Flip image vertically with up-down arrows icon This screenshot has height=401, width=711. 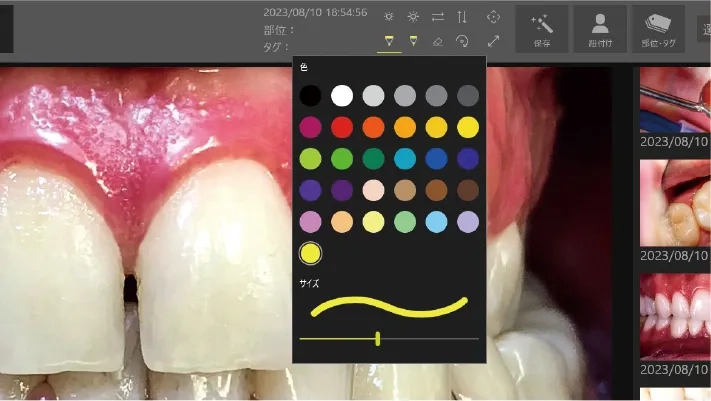click(x=462, y=17)
